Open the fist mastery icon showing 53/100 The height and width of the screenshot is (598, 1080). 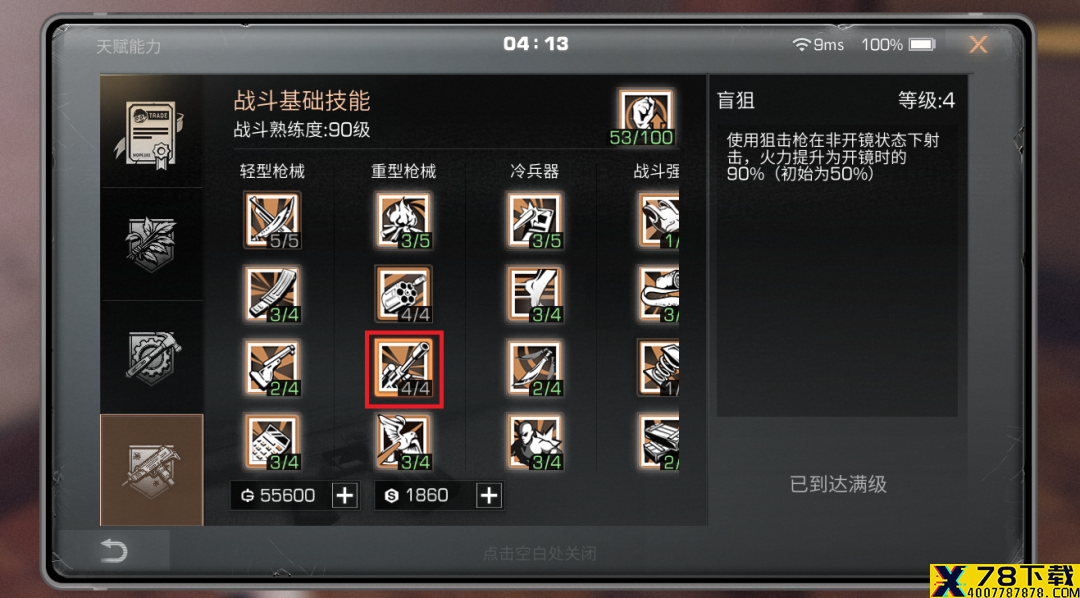tap(646, 117)
